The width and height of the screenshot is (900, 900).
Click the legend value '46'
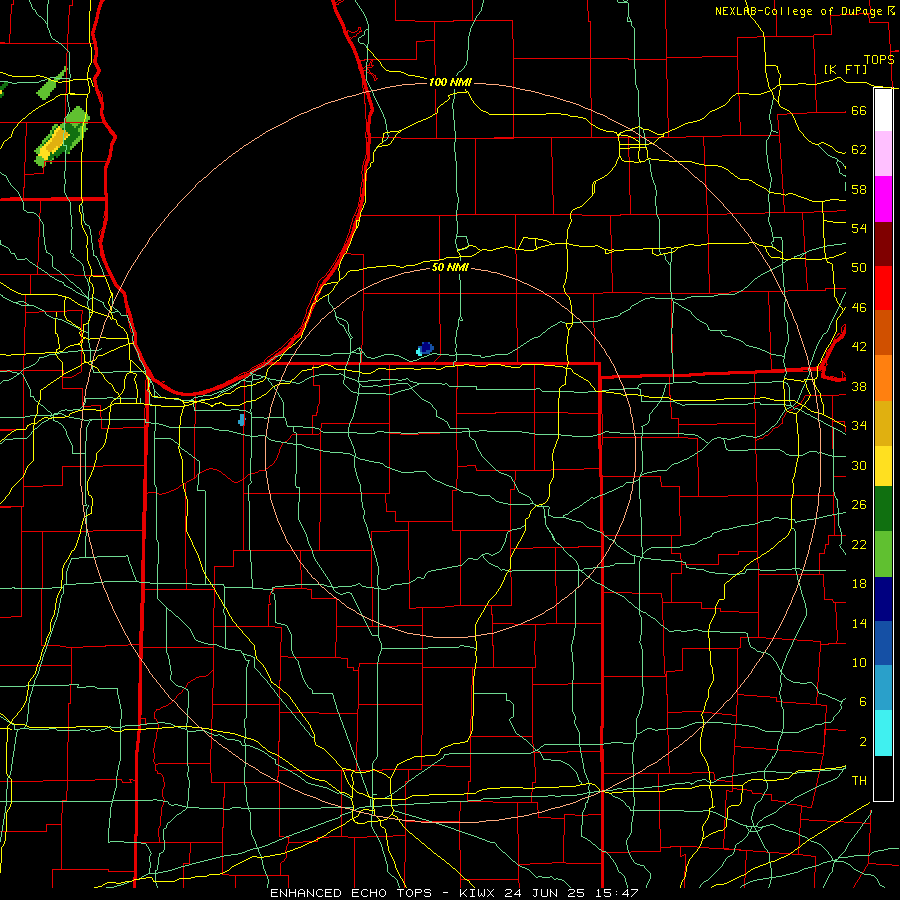point(859,308)
